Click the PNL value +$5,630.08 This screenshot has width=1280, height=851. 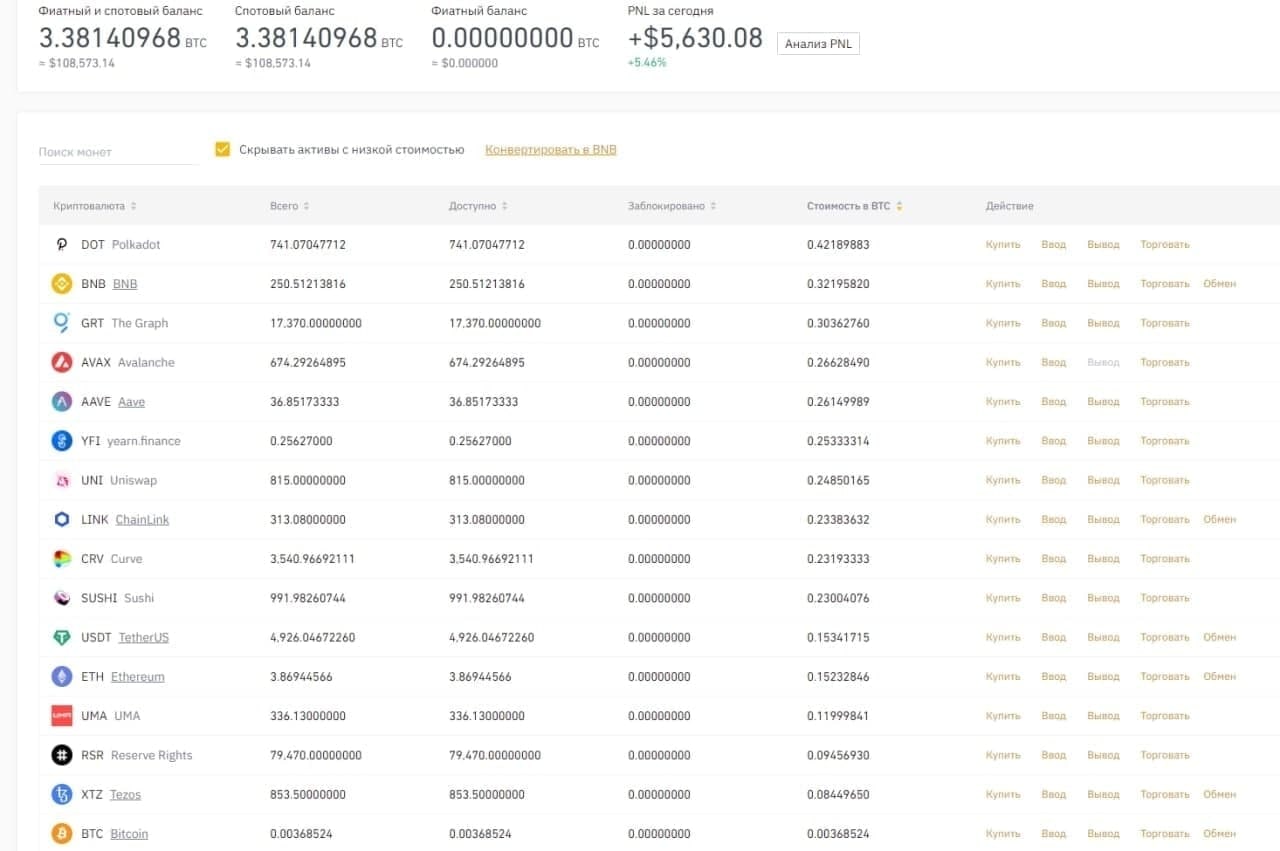pyautogui.click(x=695, y=39)
